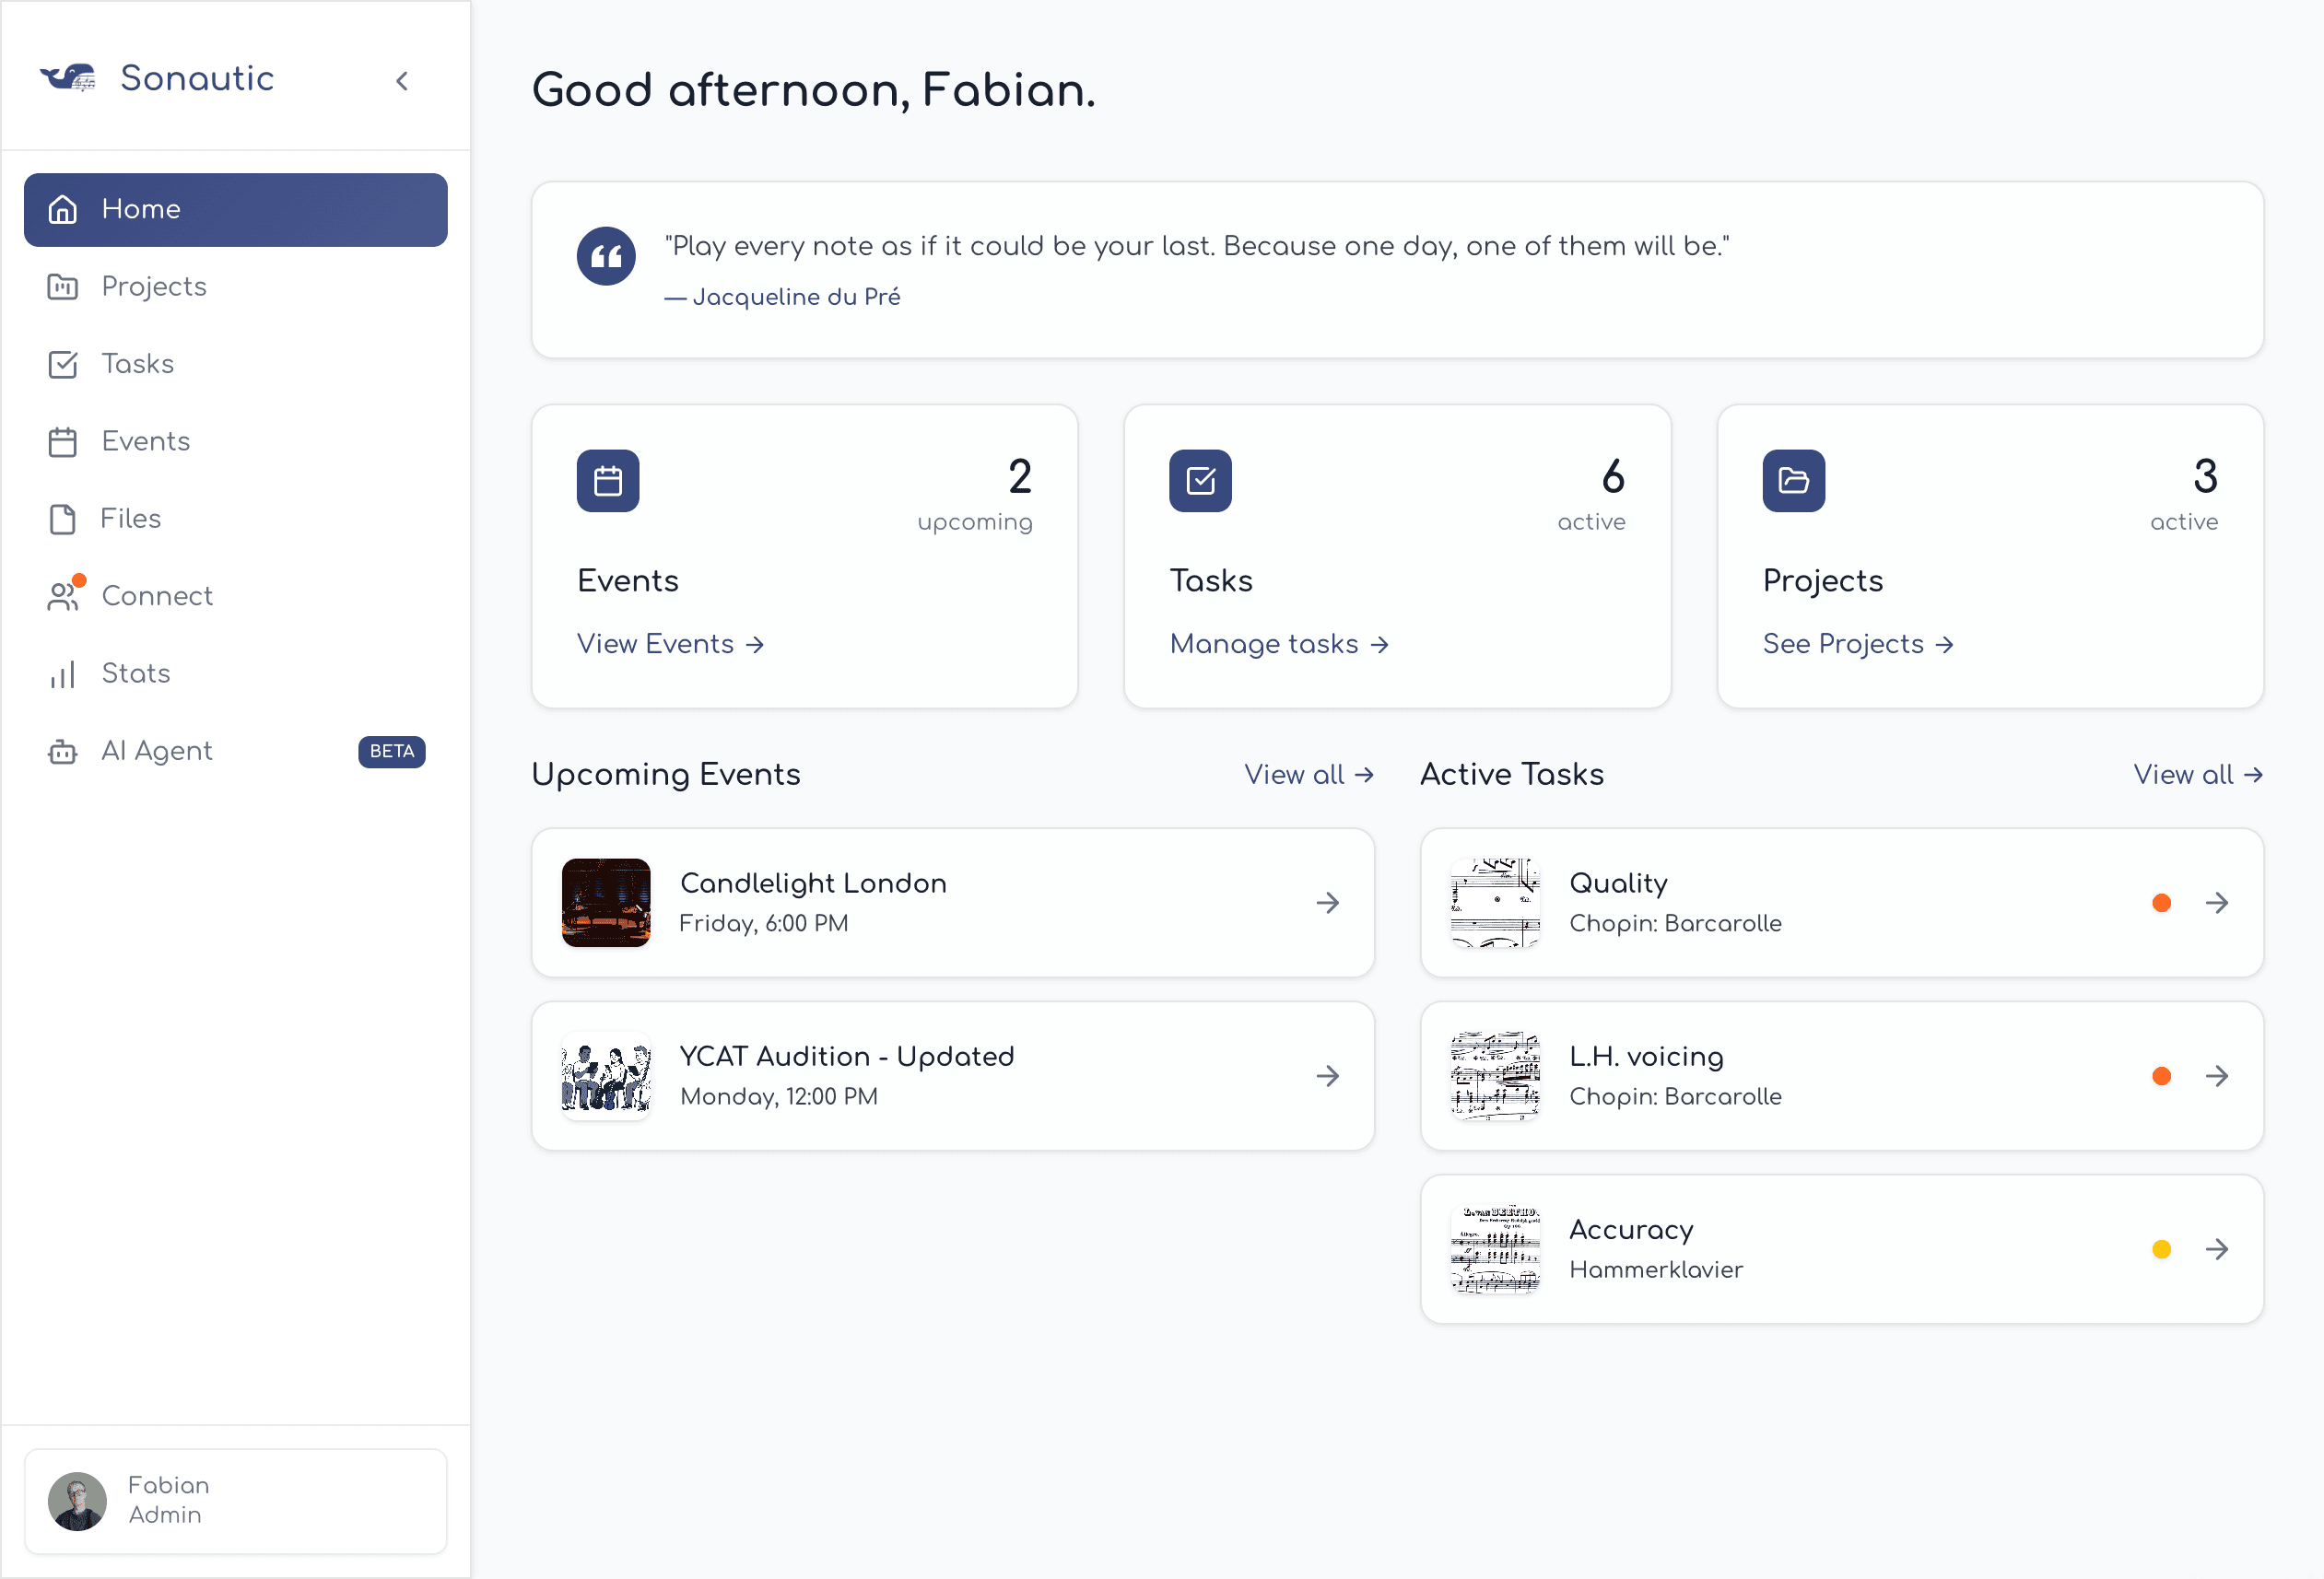The image size is (2324, 1579).
Task: Click the Sonautic whale logo
Action: (x=68, y=78)
